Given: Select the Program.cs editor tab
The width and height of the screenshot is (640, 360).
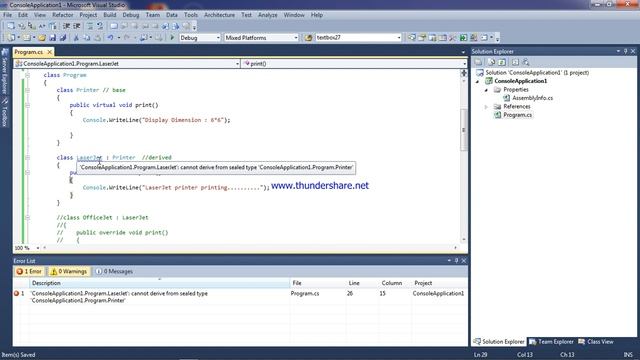Looking at the screenshot, I should [29, 52].
